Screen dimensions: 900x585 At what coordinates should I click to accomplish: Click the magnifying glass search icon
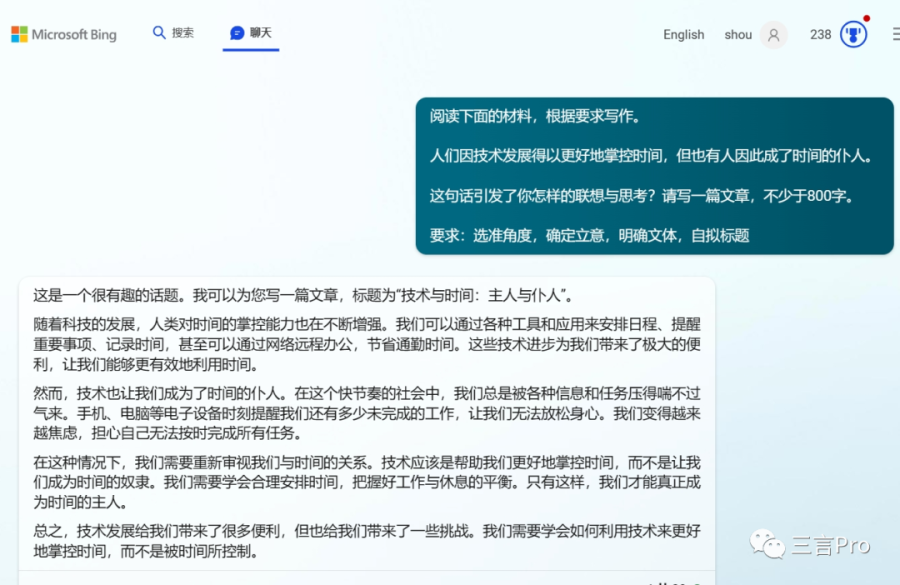tap(159, 33)
